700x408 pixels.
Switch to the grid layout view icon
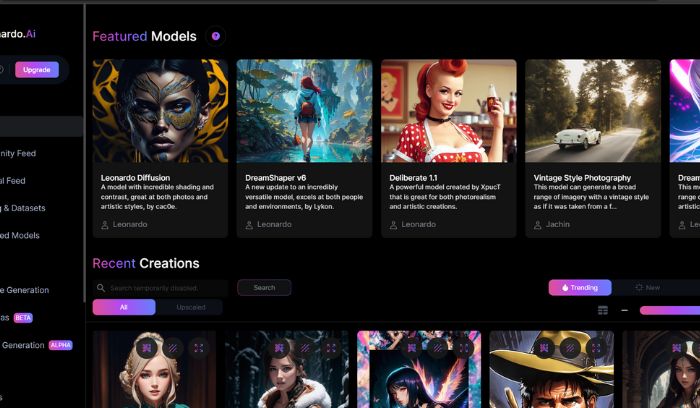pos(603,310)
